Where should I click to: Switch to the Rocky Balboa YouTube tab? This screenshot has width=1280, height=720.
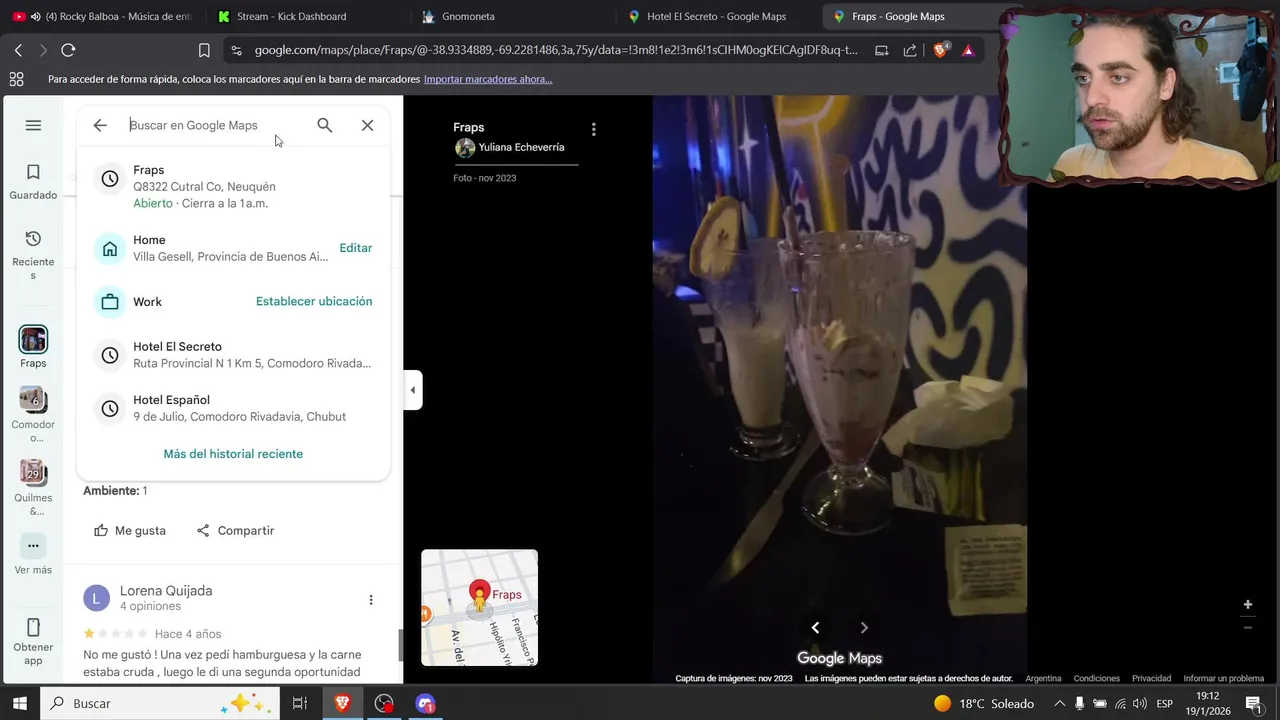point(103,16)
